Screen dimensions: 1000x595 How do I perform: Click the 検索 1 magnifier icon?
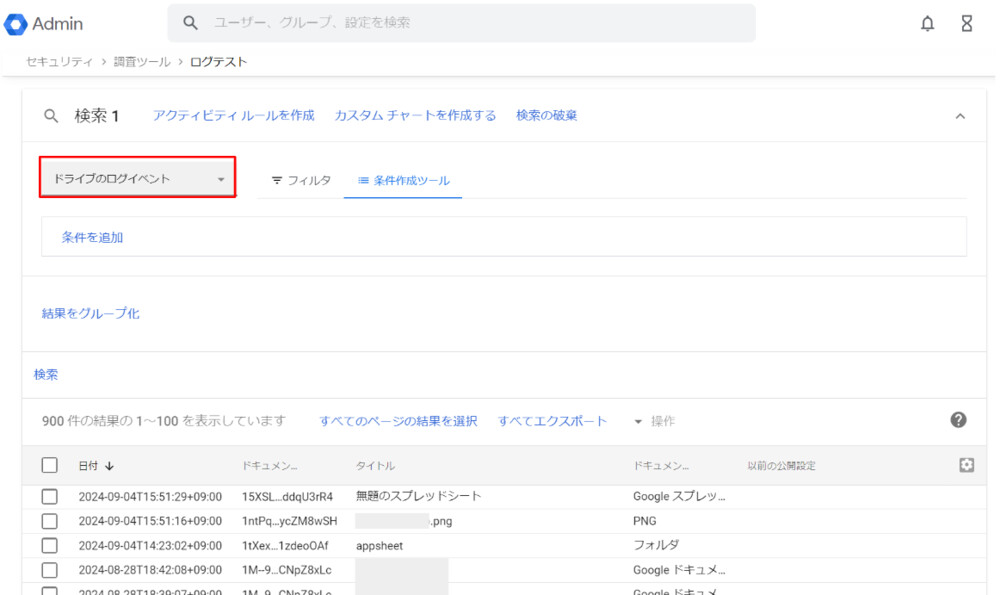(x=51, y=116)
